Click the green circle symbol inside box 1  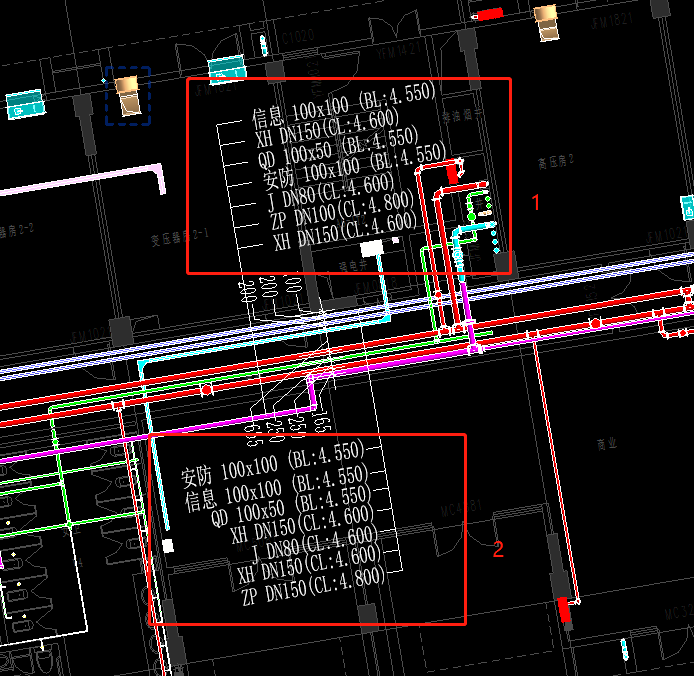(471, 216)
